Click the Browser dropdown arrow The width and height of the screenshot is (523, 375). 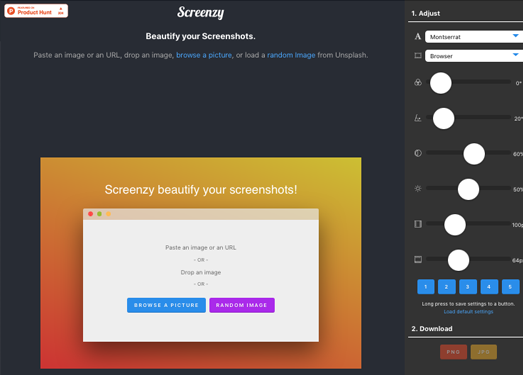[516, 55]
